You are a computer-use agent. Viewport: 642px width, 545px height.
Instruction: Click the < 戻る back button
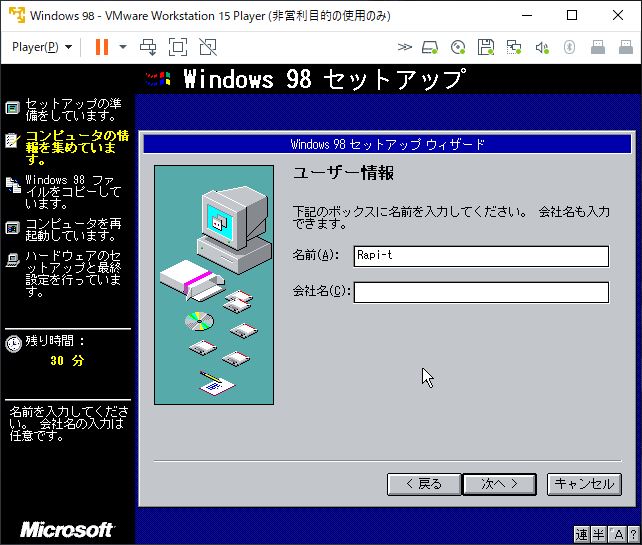[424, 484]
